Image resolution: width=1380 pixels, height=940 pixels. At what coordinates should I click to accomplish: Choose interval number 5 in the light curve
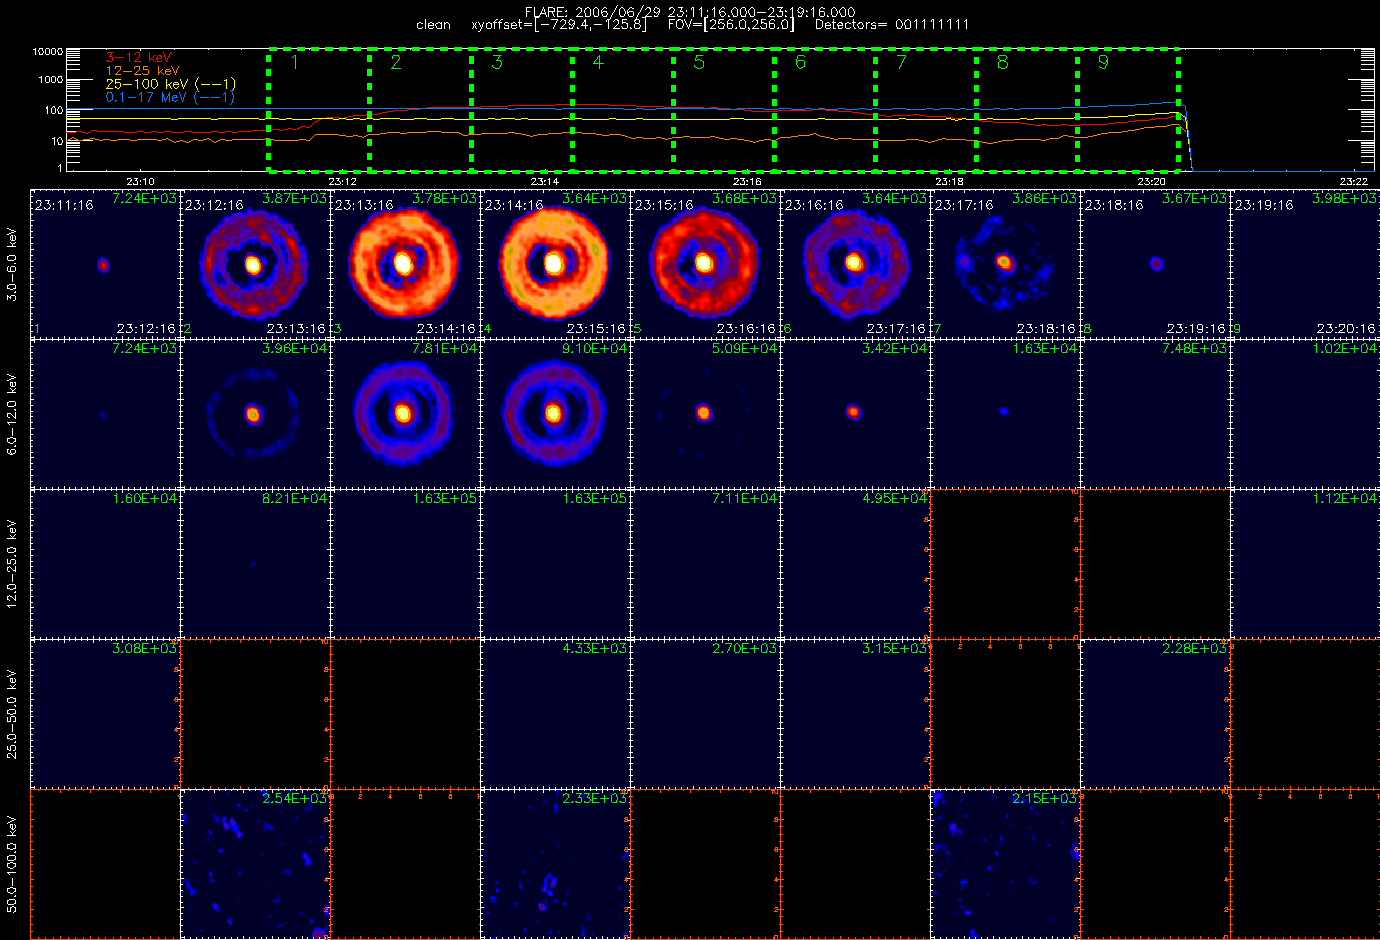click(x=699, y=62)
